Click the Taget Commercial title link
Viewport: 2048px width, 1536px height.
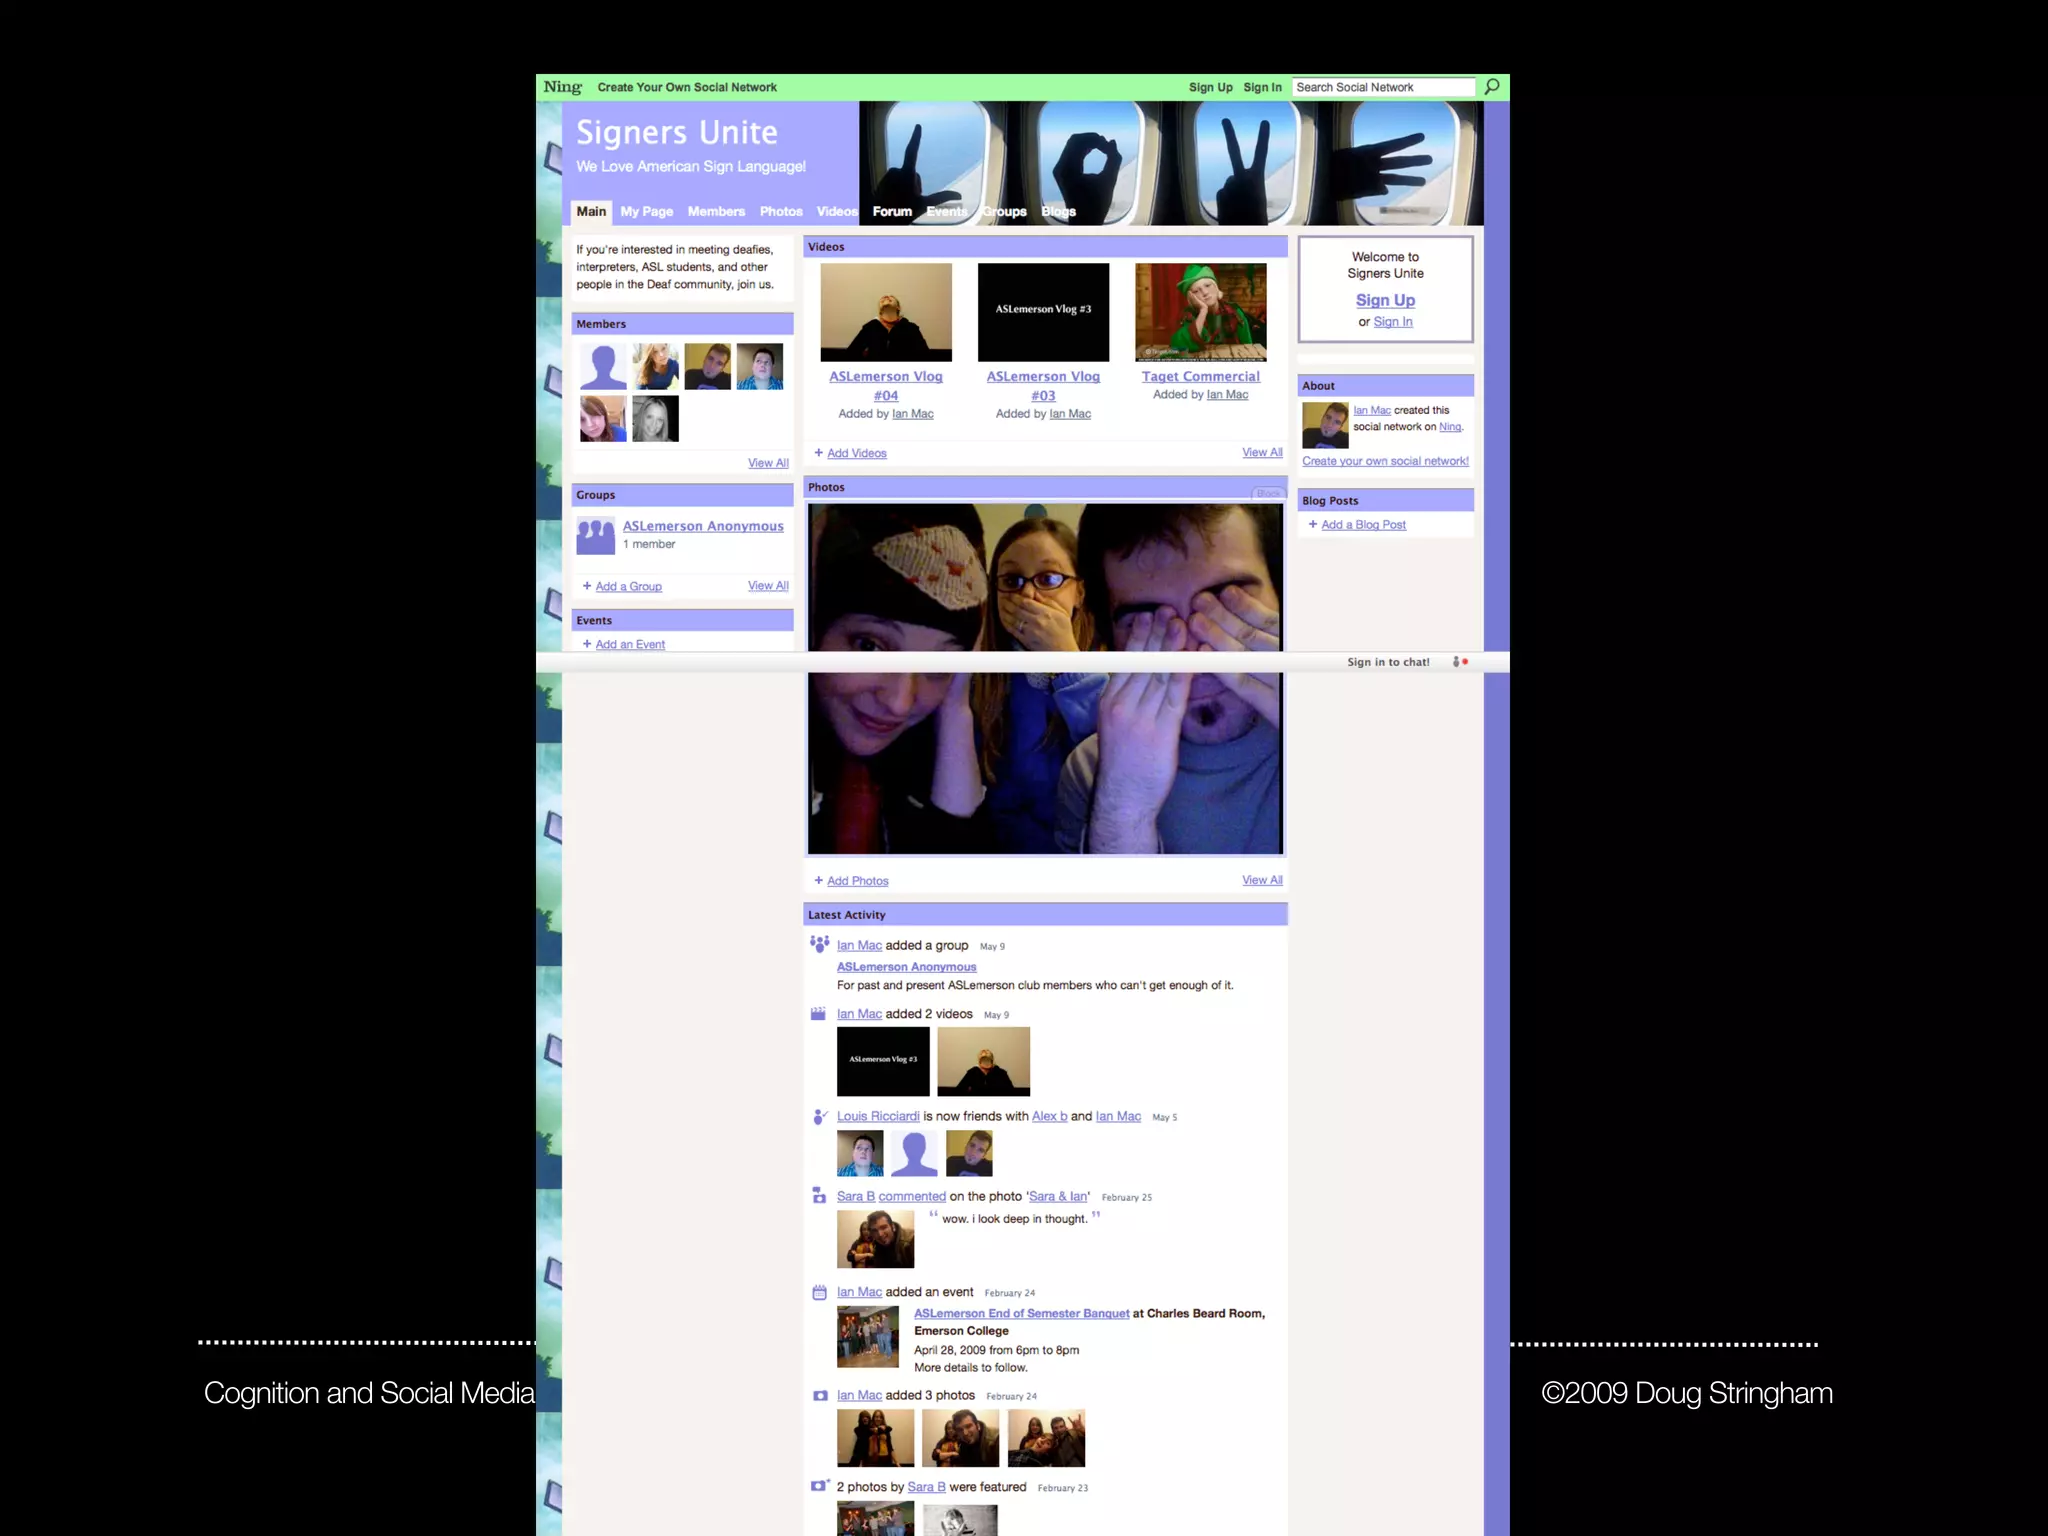tap(1201, 376)
